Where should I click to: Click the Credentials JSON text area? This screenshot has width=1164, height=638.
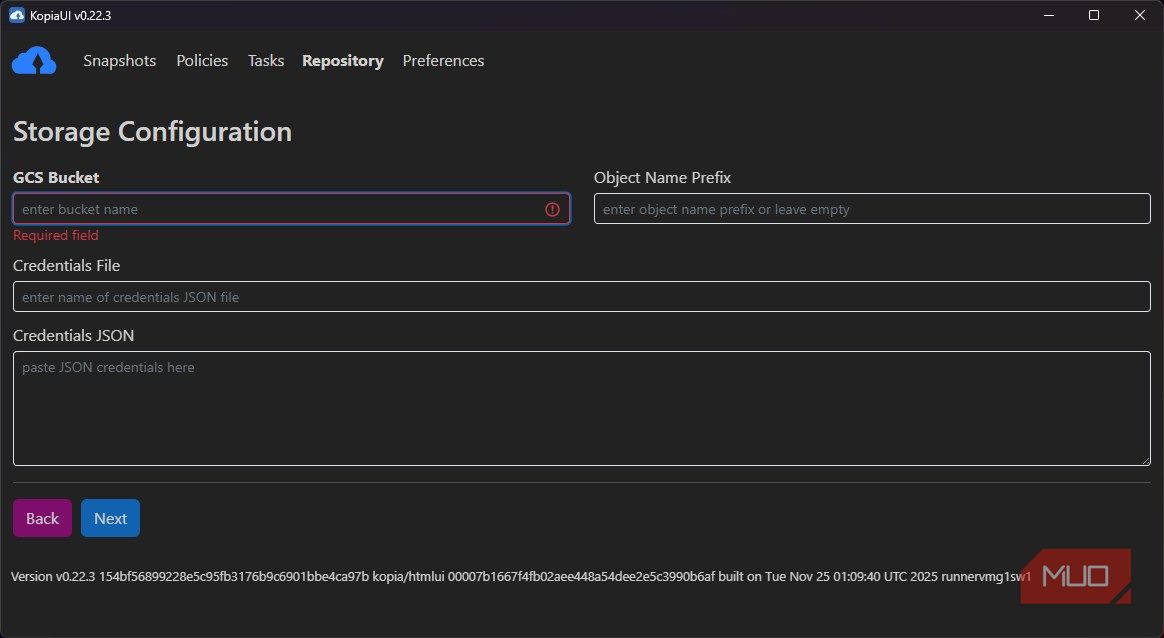coord(582,408)
